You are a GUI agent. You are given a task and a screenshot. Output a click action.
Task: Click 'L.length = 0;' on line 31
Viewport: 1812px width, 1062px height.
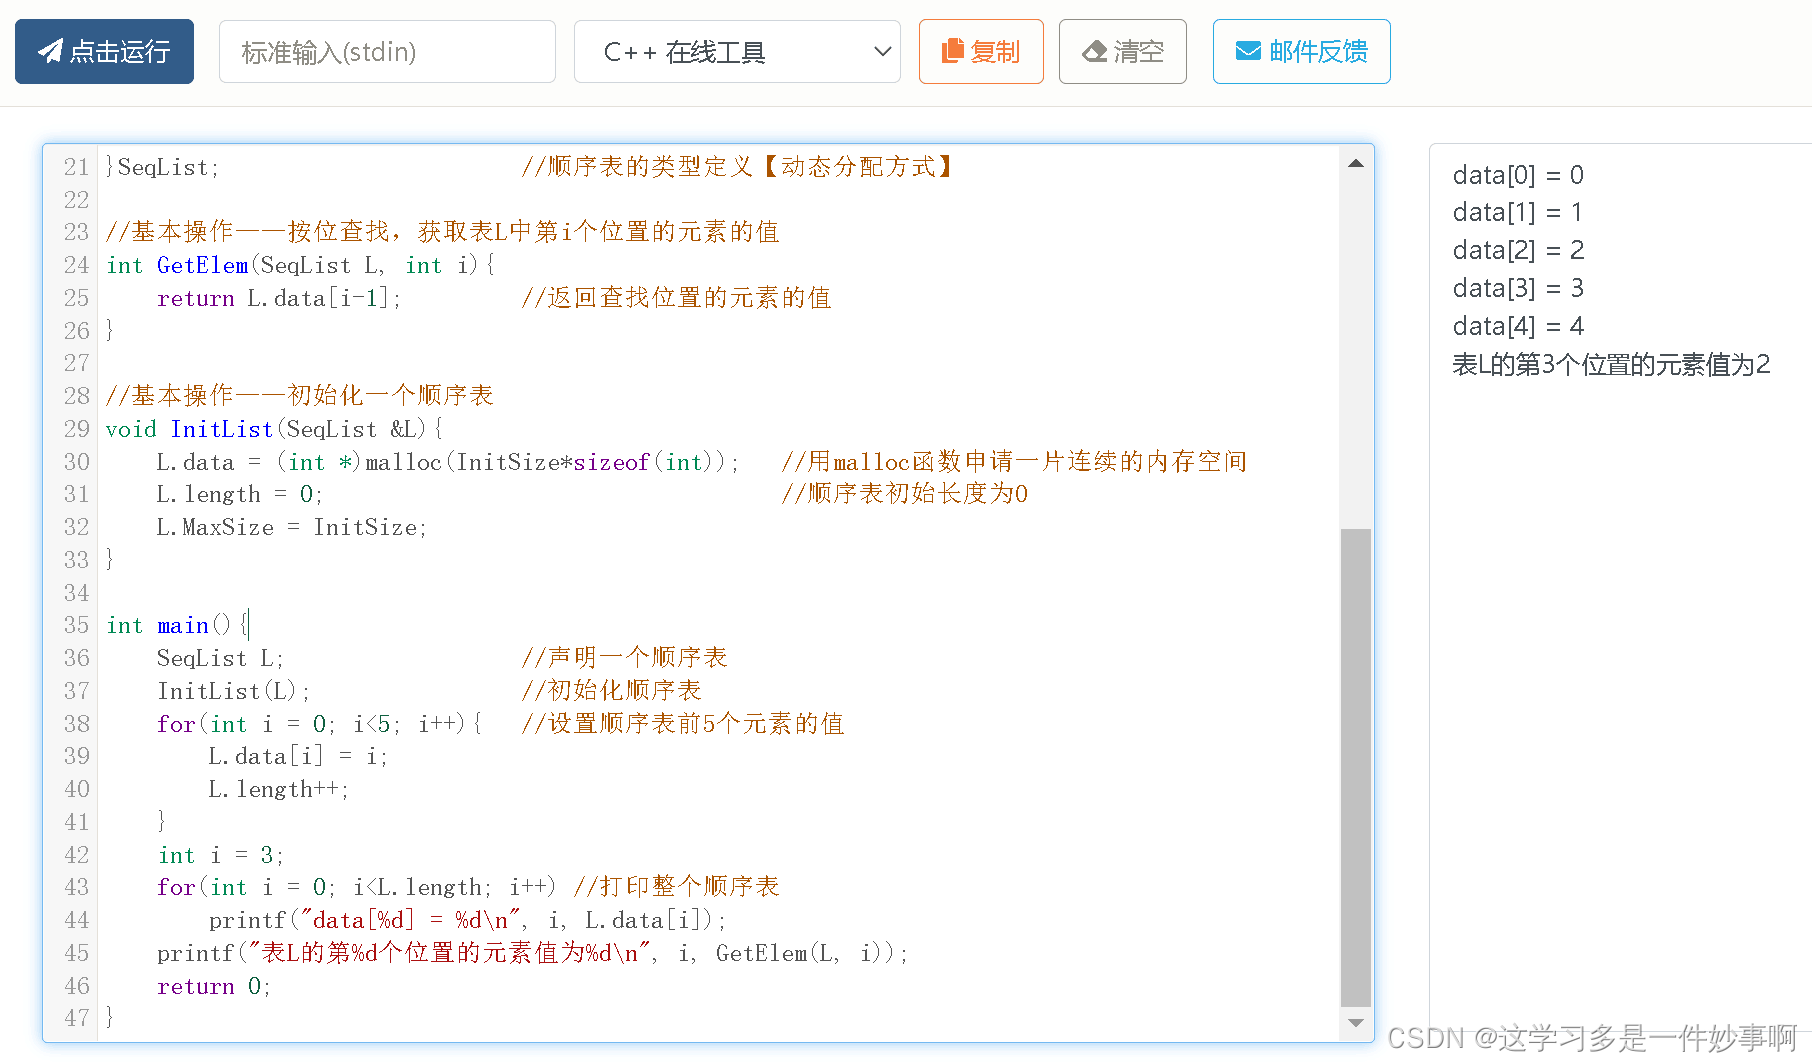tap(239, 494)
